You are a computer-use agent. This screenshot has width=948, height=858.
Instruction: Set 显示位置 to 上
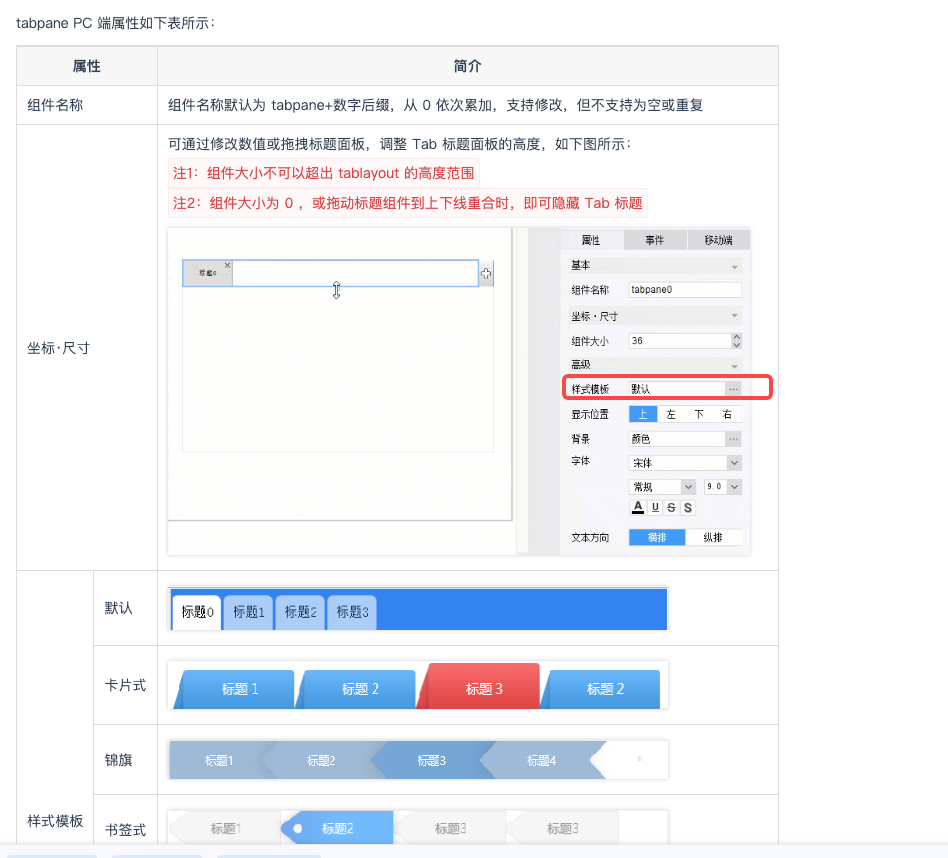[x=643, y=414]
